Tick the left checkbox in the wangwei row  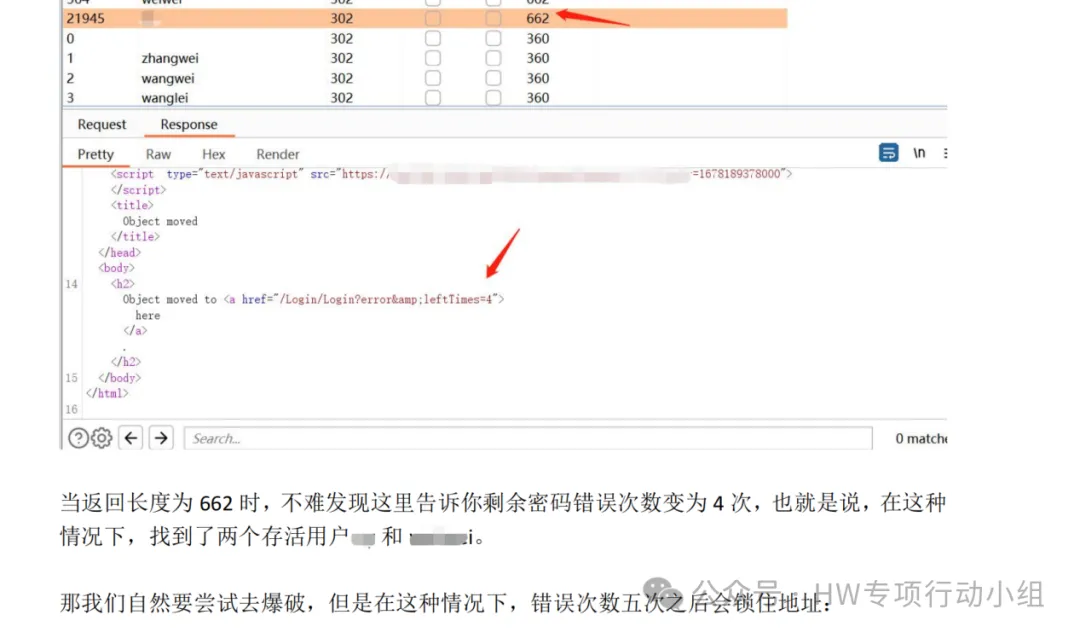433,78
